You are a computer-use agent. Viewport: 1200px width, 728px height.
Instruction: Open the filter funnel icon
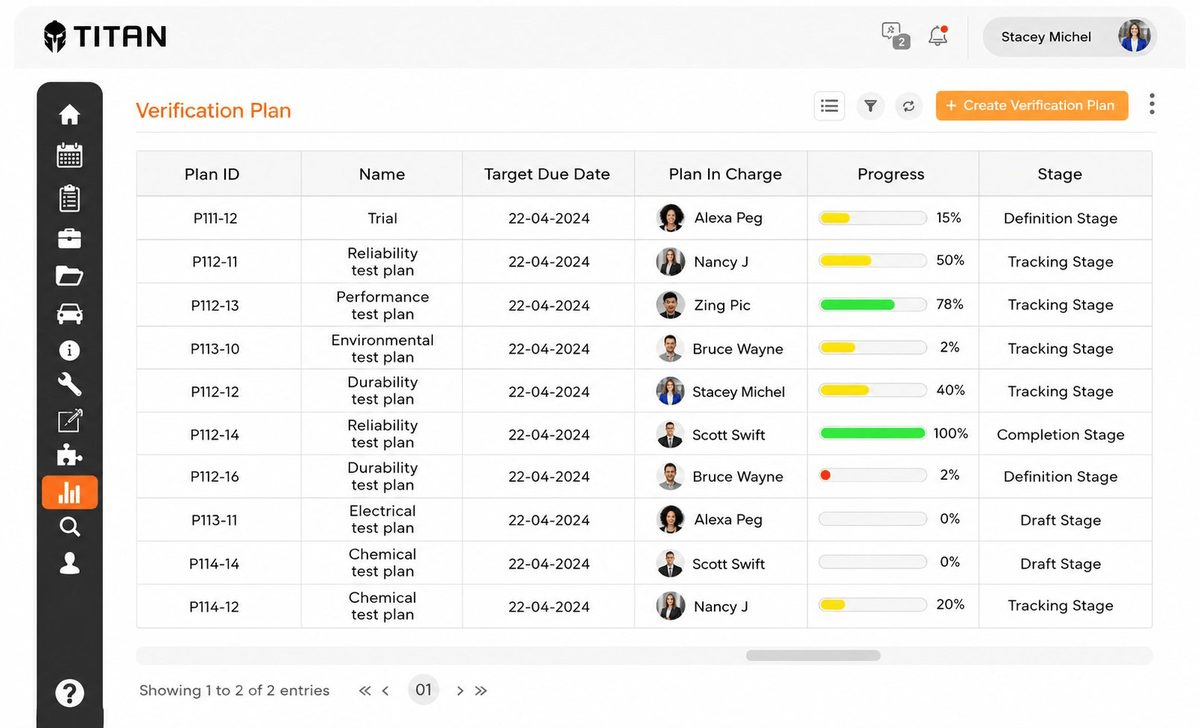pos(871,105)
